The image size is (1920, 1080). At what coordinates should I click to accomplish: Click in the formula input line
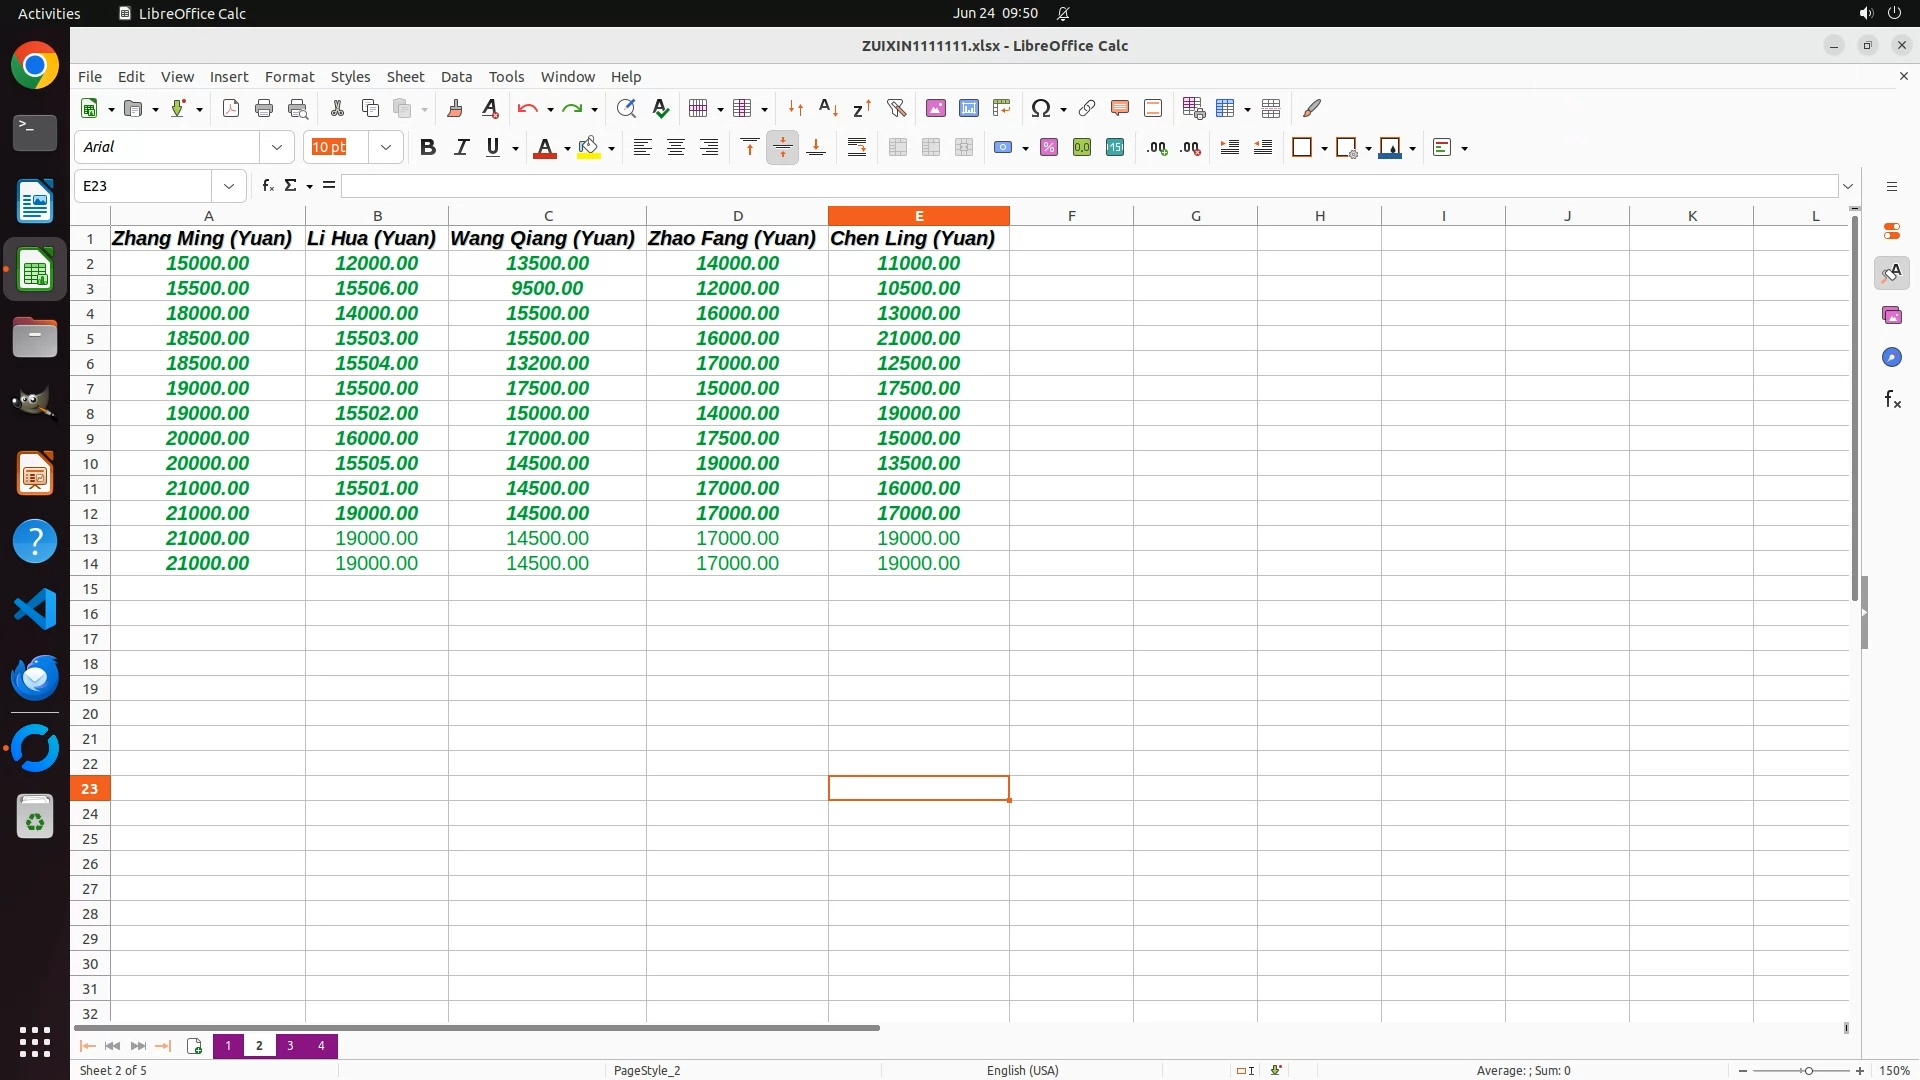(x=1088, y=186)
